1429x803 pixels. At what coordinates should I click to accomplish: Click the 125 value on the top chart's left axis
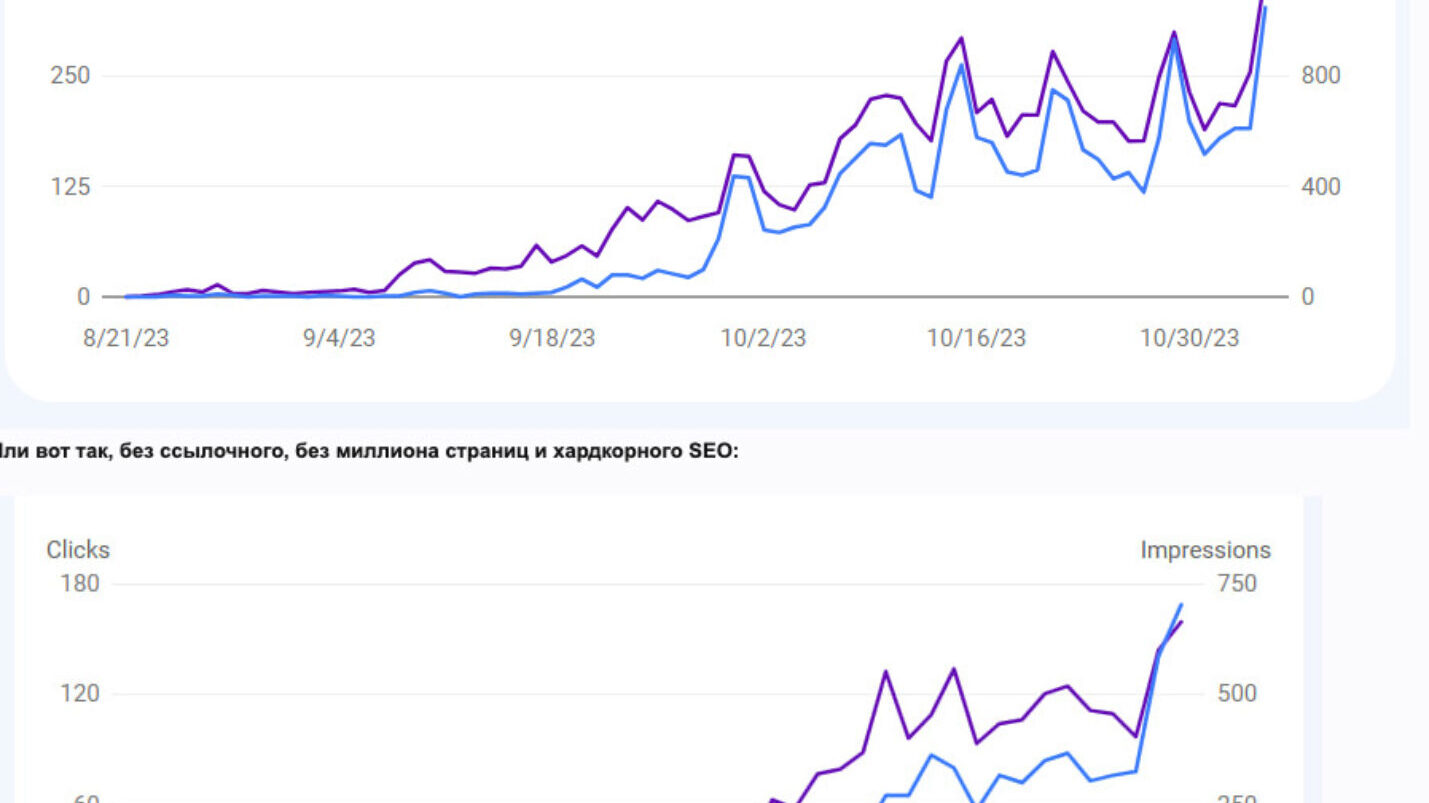click(x=70, y=186)
